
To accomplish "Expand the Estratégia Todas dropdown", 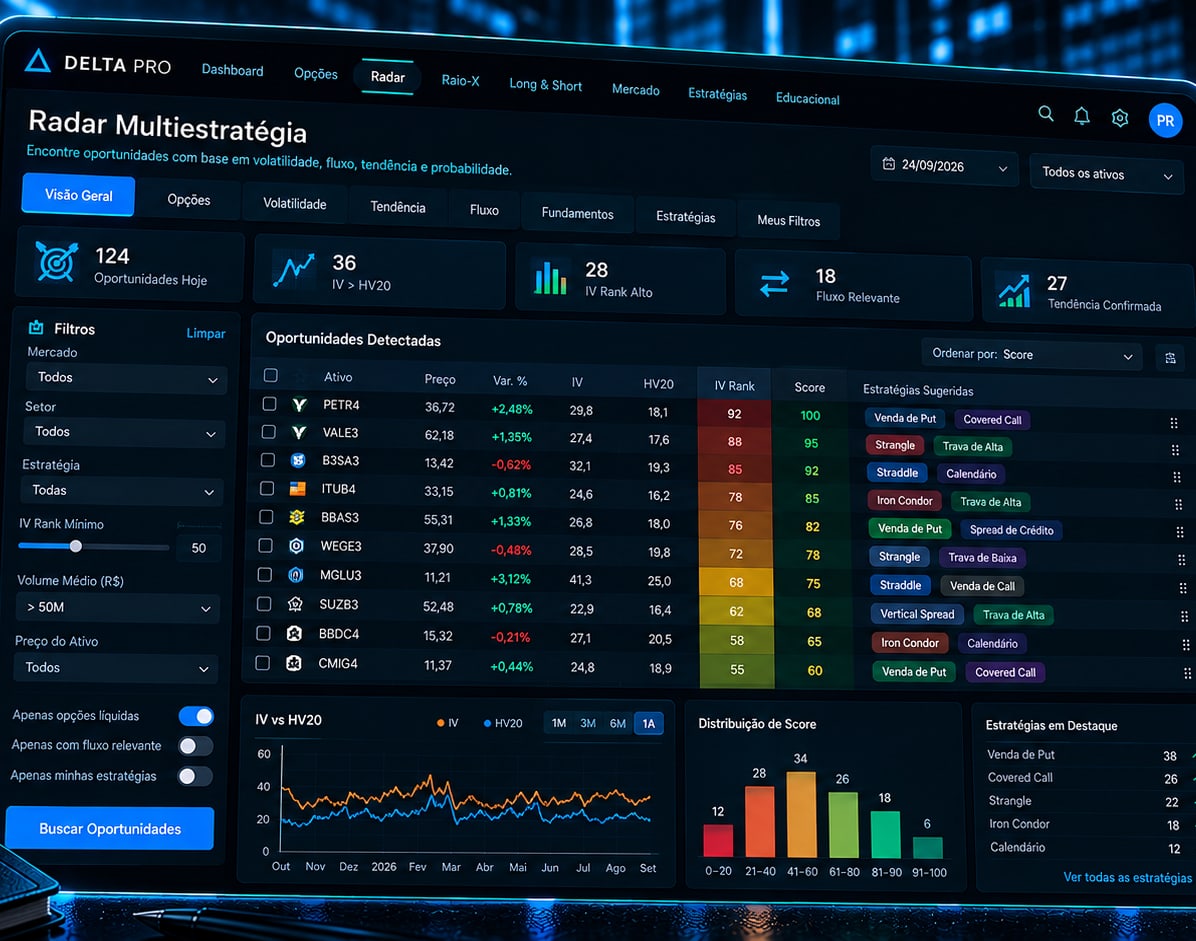I will (x=122, y=491).
